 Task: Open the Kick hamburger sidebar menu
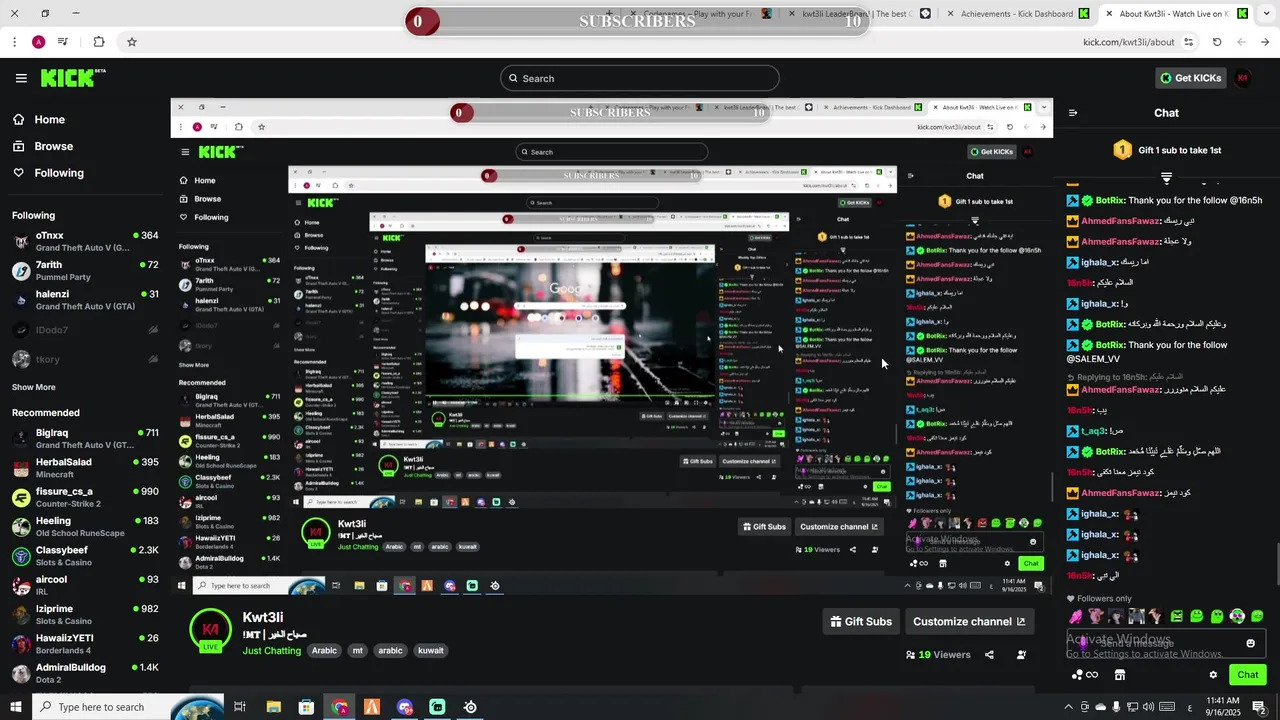(x=21, y=78)
